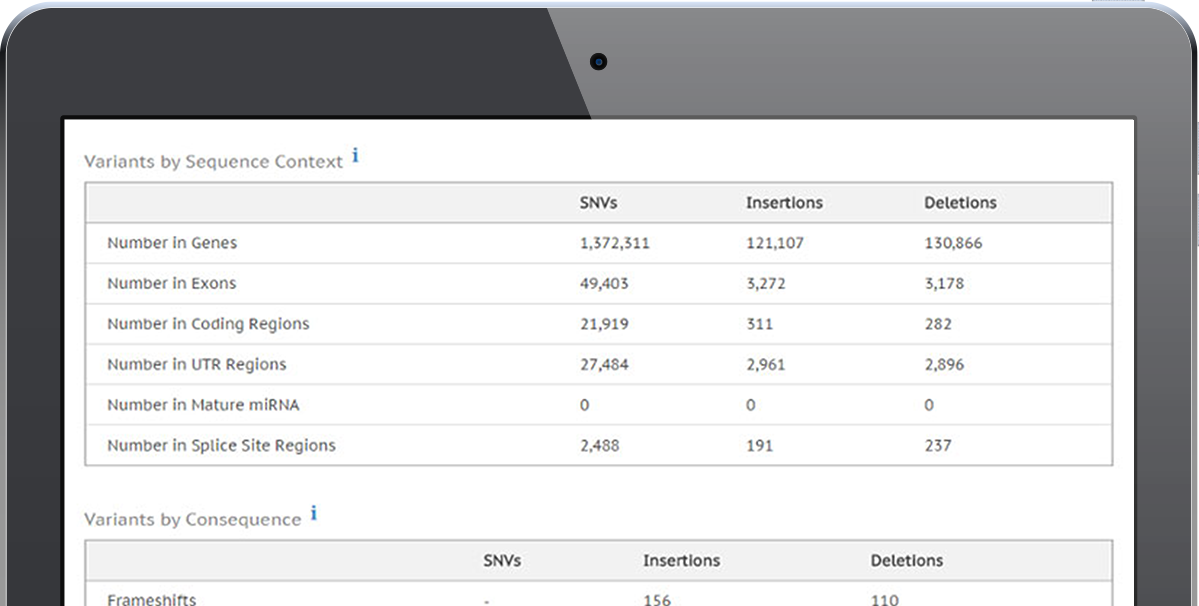Select the Number in Mature miRNA row label
The width and height of the screenshot is (1199, 606).
[203, 405]
